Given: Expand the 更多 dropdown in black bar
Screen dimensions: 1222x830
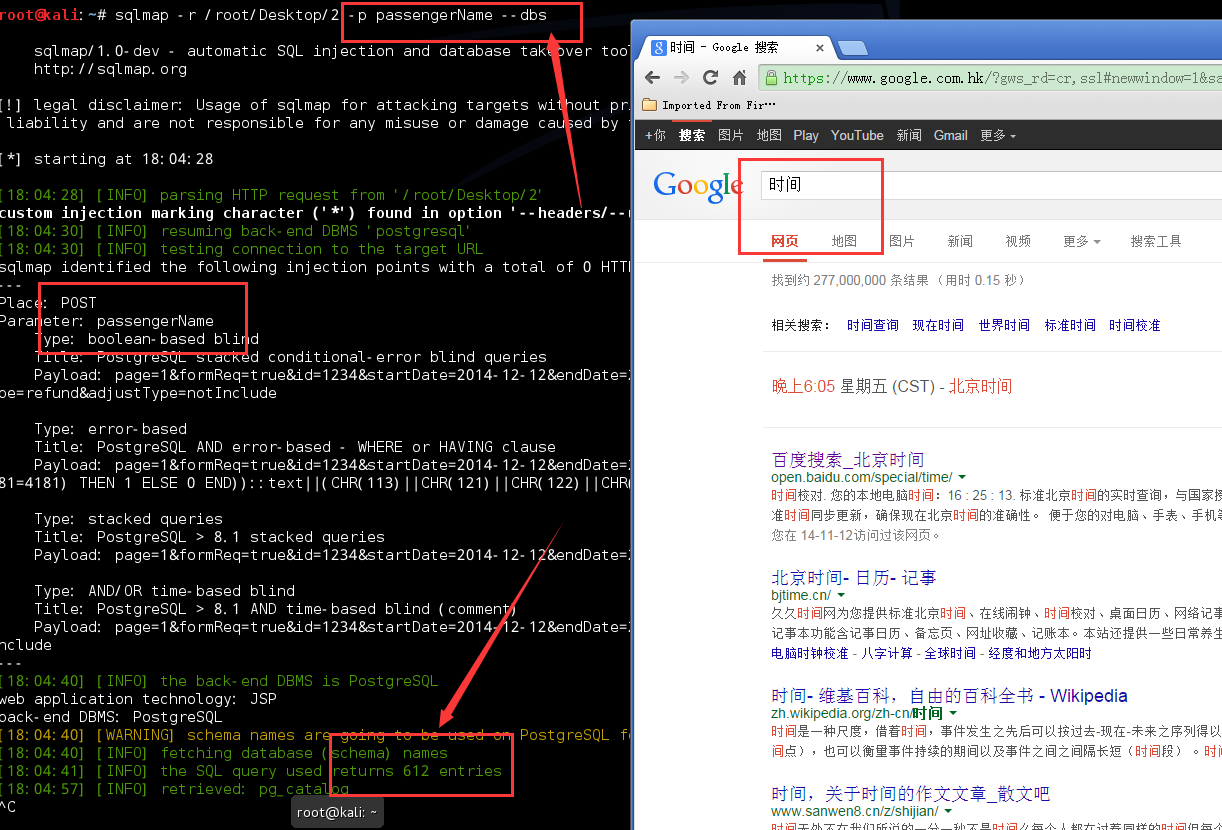Looking at the screenshot, I should click(x=998, y=135).
